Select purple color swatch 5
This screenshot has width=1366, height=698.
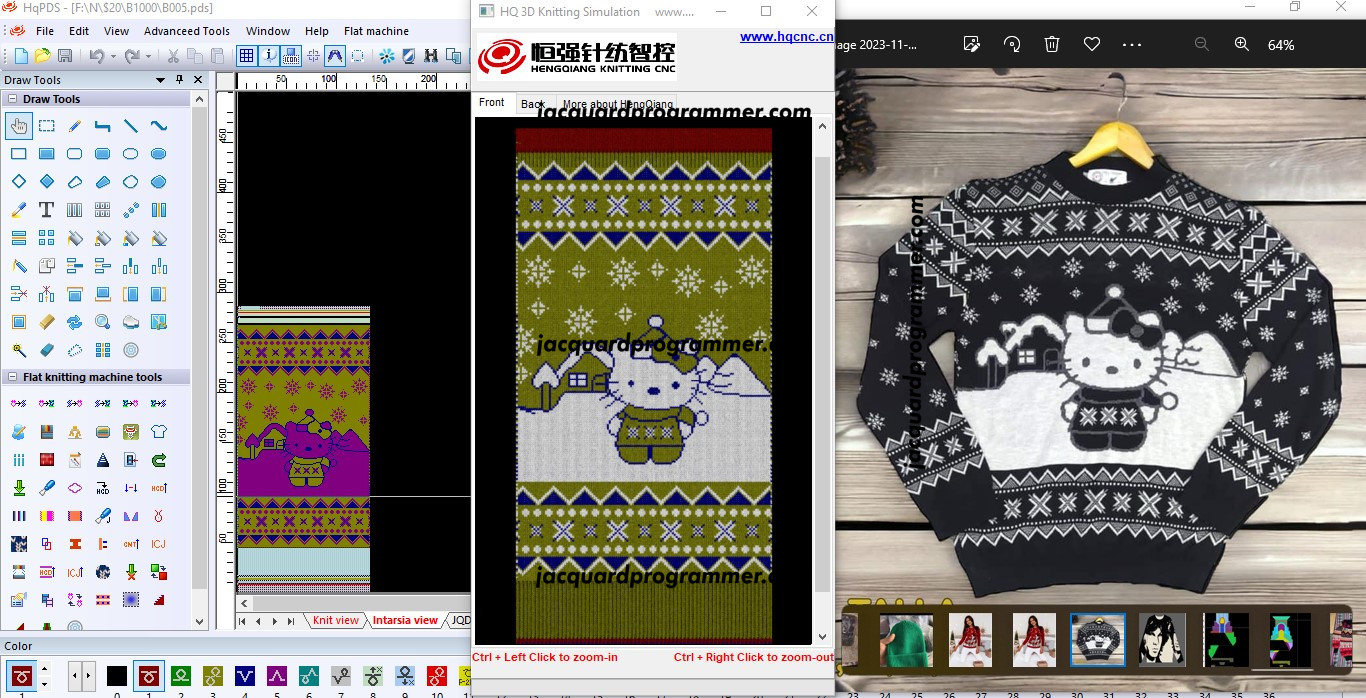click(x=277, y=676)
